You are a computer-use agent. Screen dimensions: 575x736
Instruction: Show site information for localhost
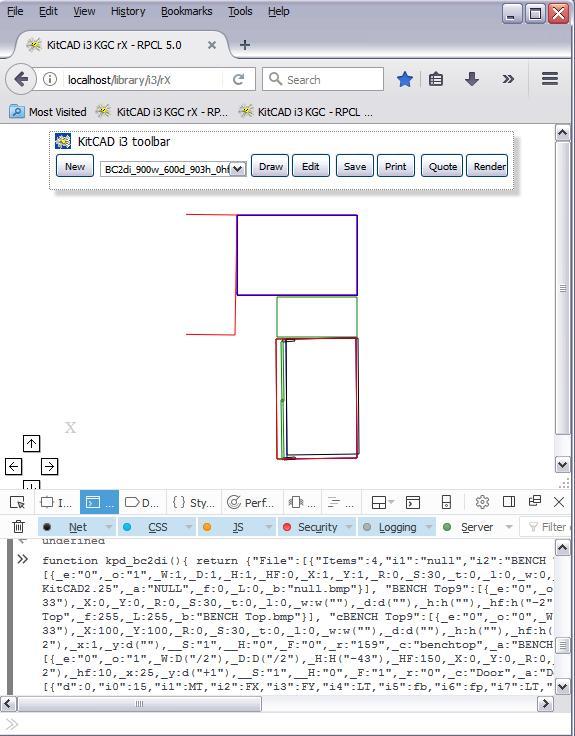[50, 79]
